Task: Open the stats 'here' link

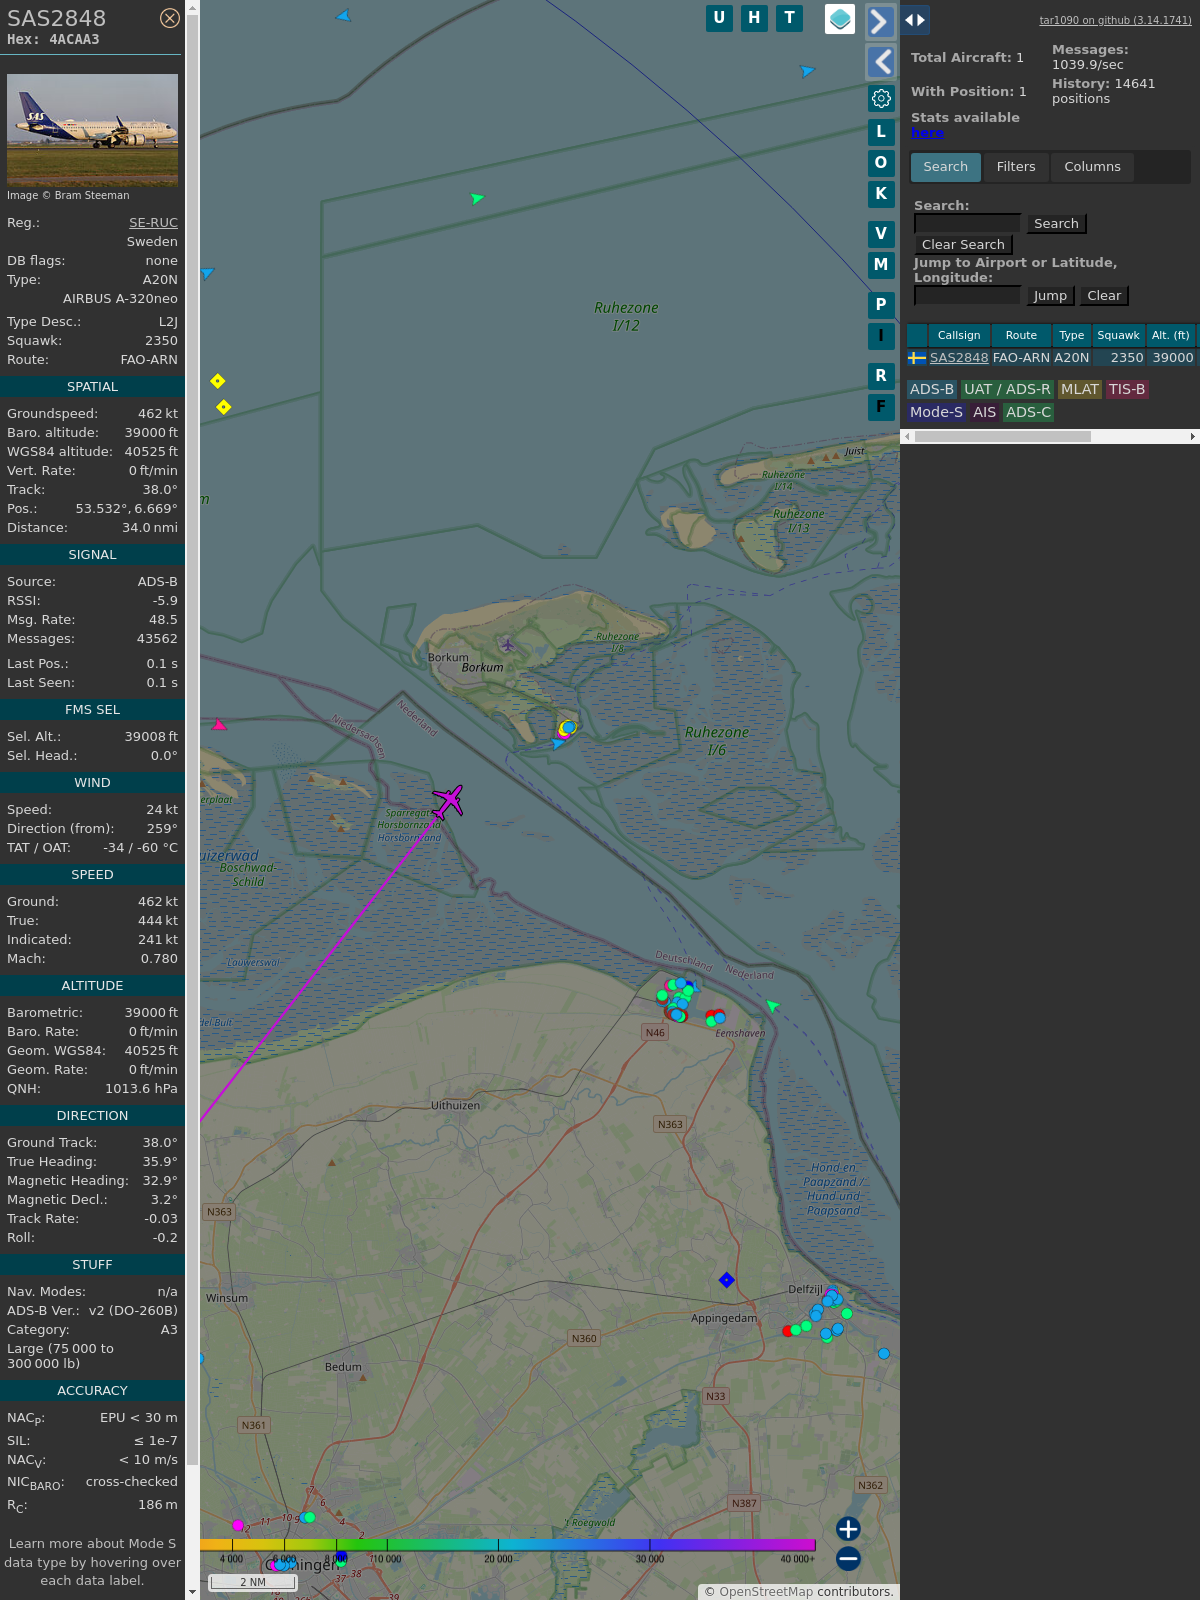Action: 927,133
